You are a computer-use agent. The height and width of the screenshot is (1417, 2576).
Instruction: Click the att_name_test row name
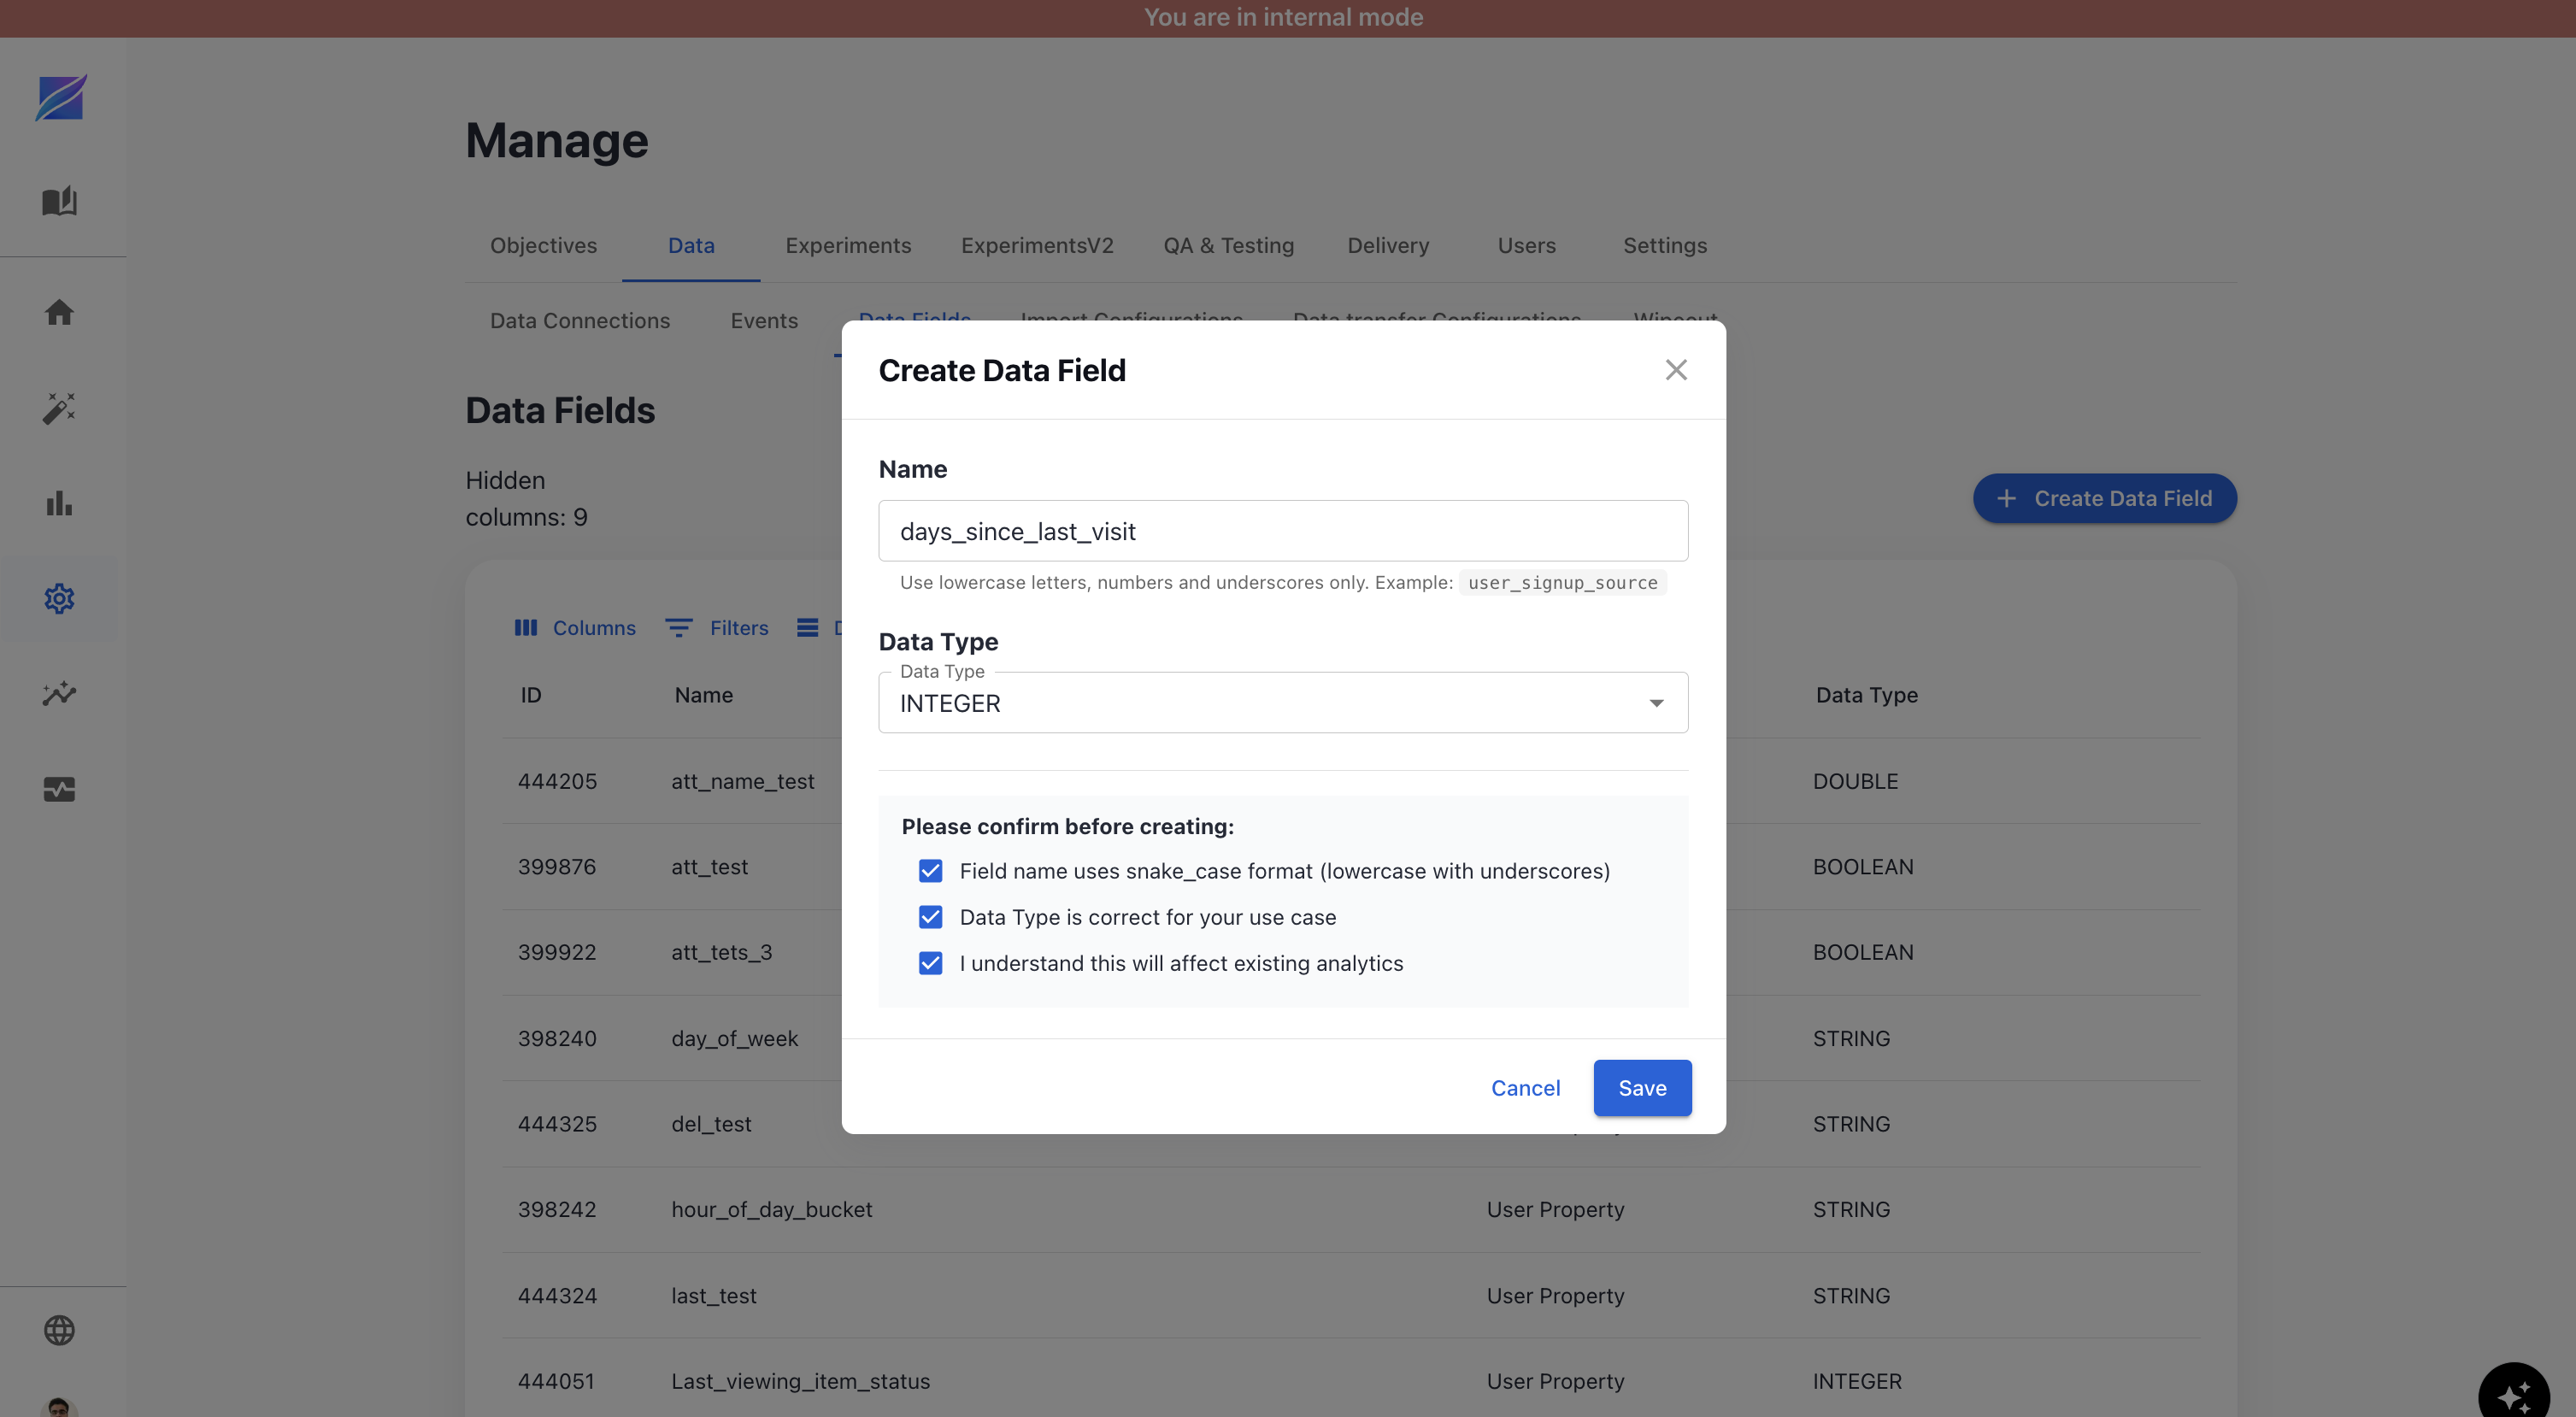[742, 781]
